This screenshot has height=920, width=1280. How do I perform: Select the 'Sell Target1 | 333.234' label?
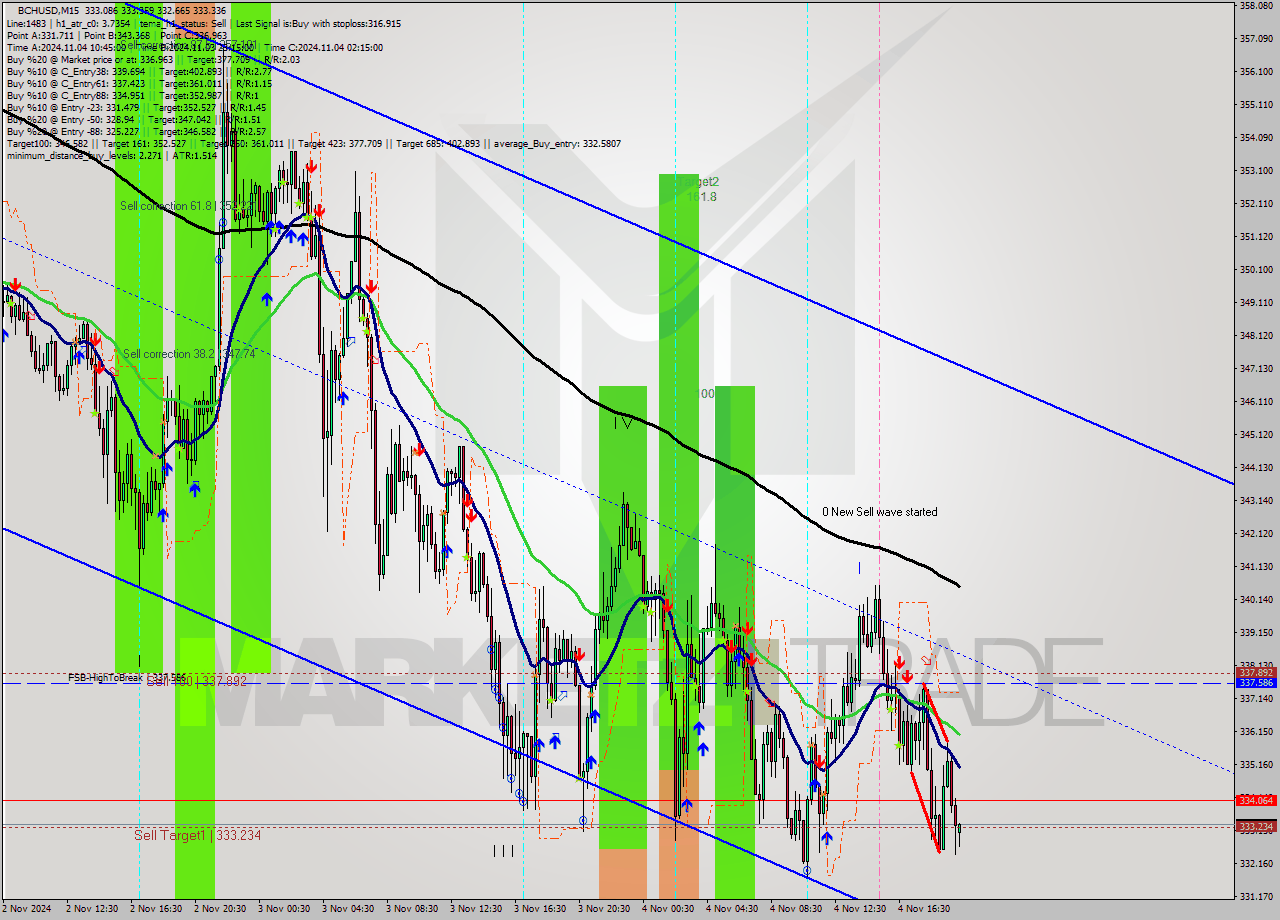(198, 835)
